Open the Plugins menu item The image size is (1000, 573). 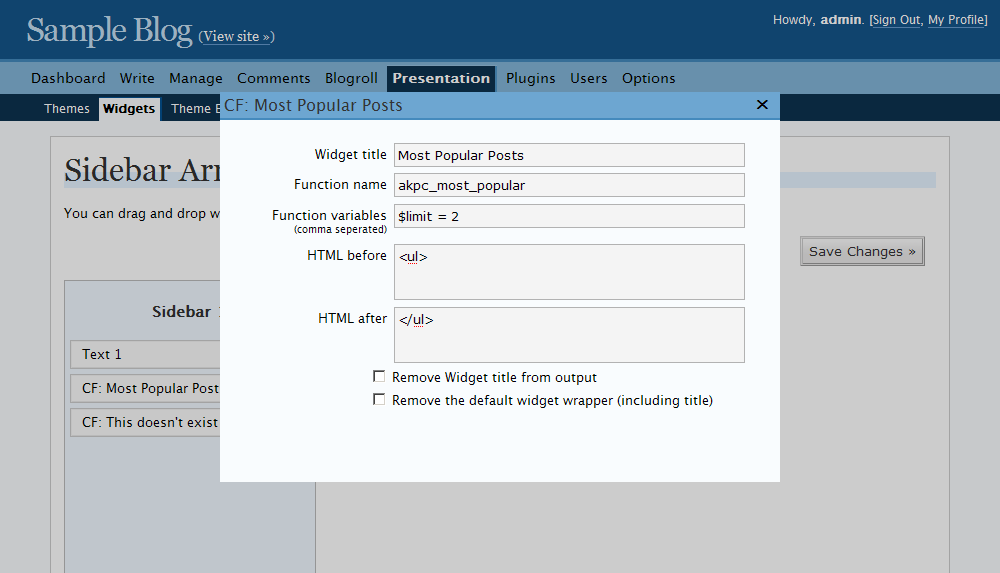coord(530,78)
